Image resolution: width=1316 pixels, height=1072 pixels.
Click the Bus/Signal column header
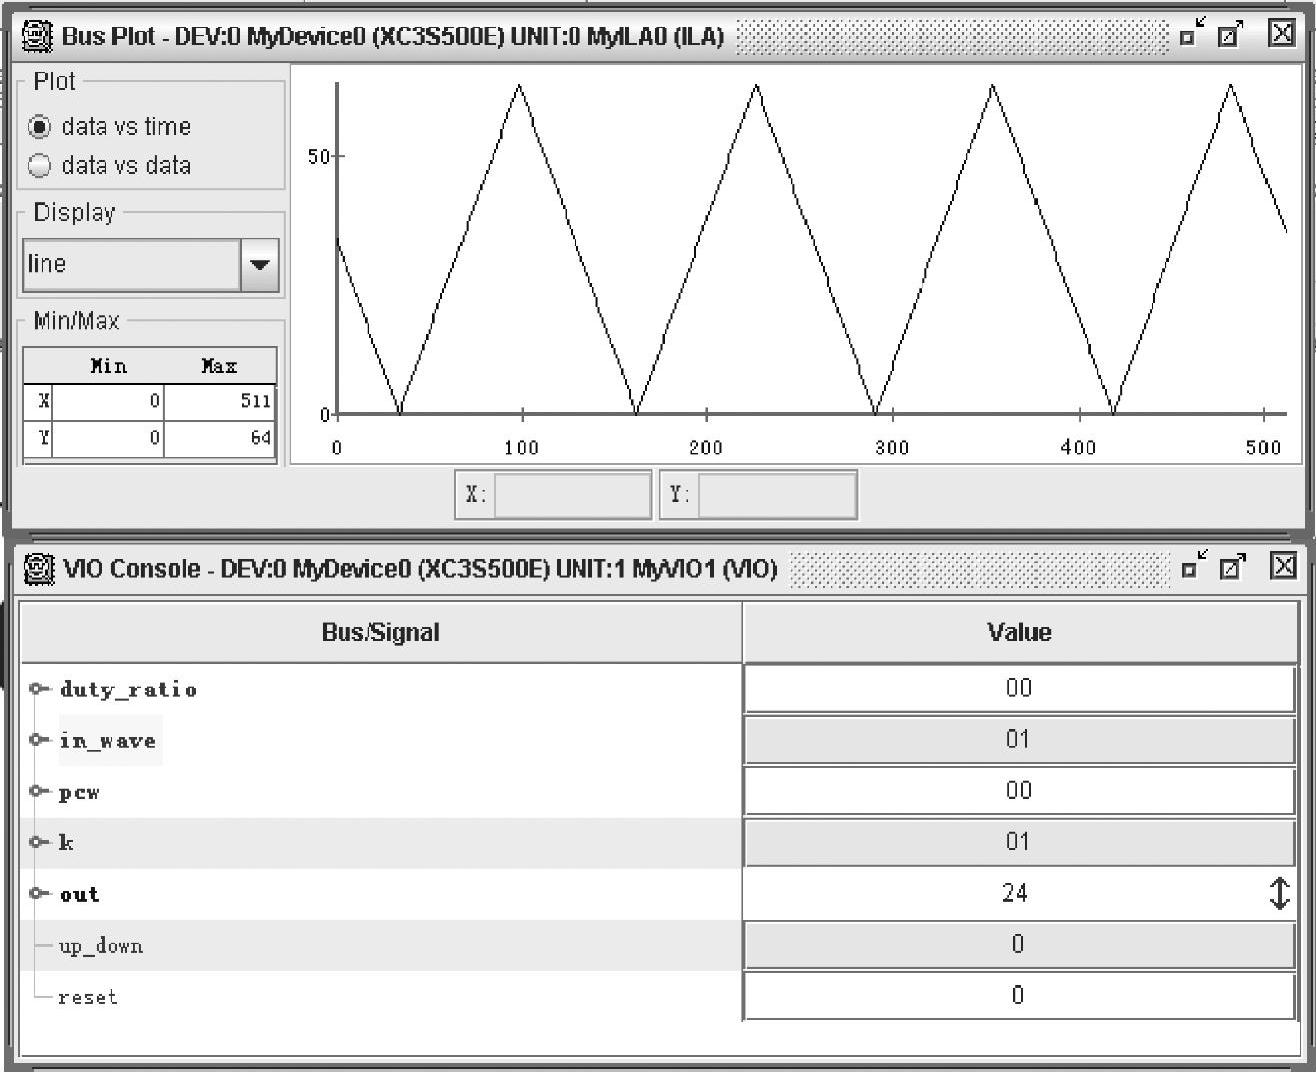[x=381, y=632]
